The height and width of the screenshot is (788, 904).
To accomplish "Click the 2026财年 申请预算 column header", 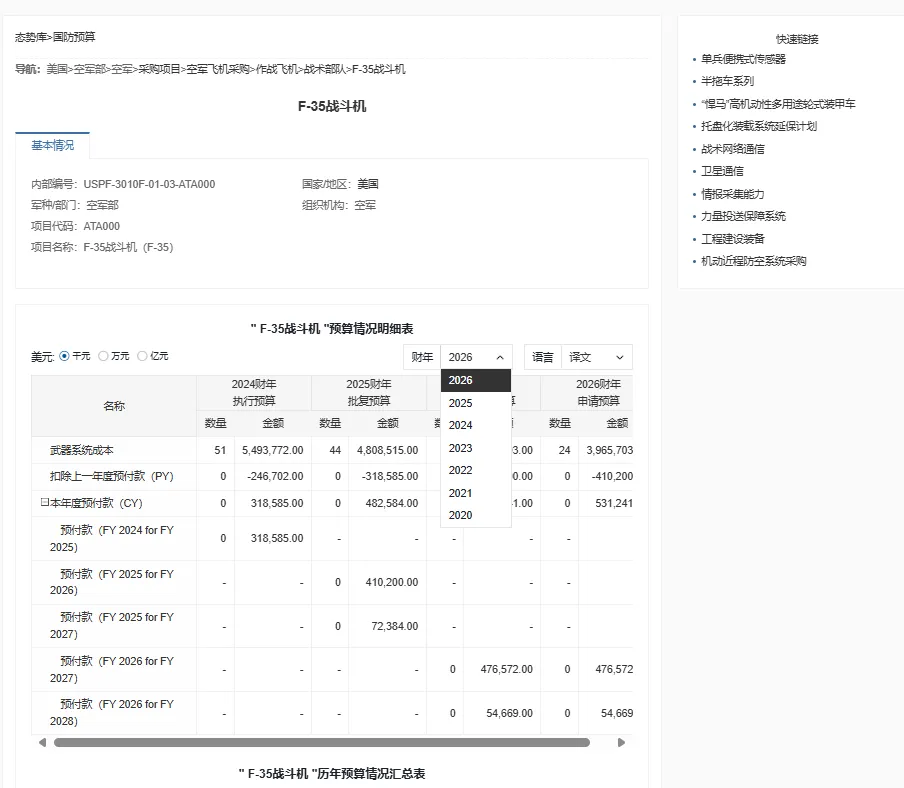I will click(x=586, y=393).
